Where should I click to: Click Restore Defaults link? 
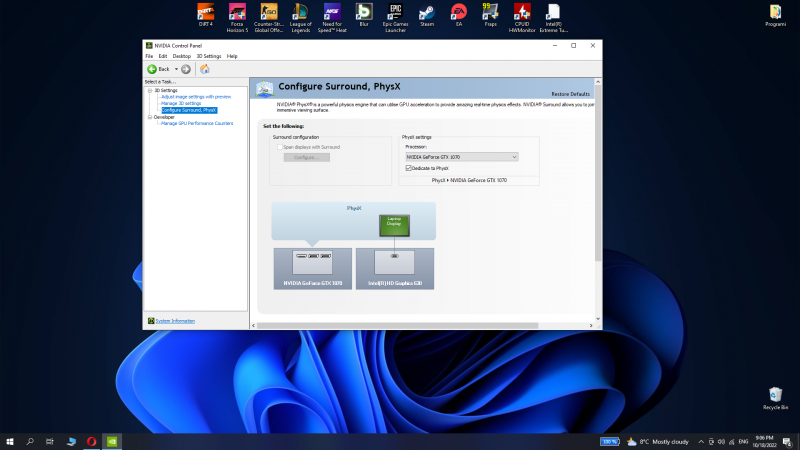tap(570, 94)
